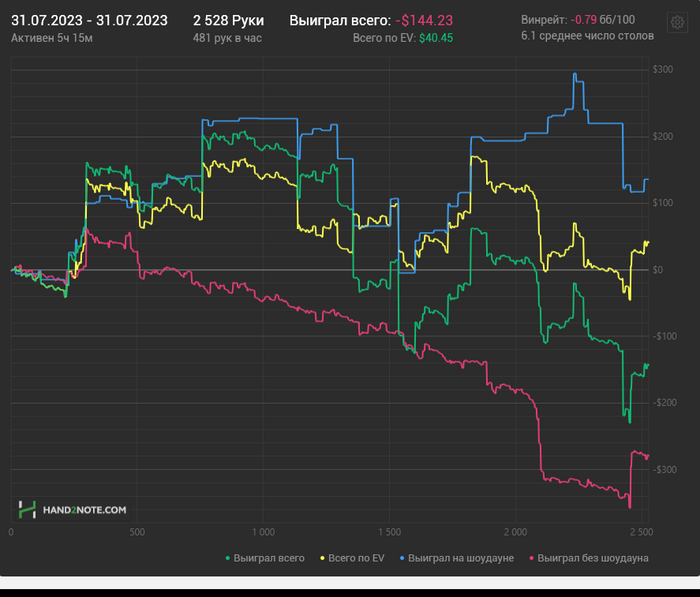Viewport: 700px width, 597px height.
Task: Click the $300 y-axis label
Action: click(662, 70)
